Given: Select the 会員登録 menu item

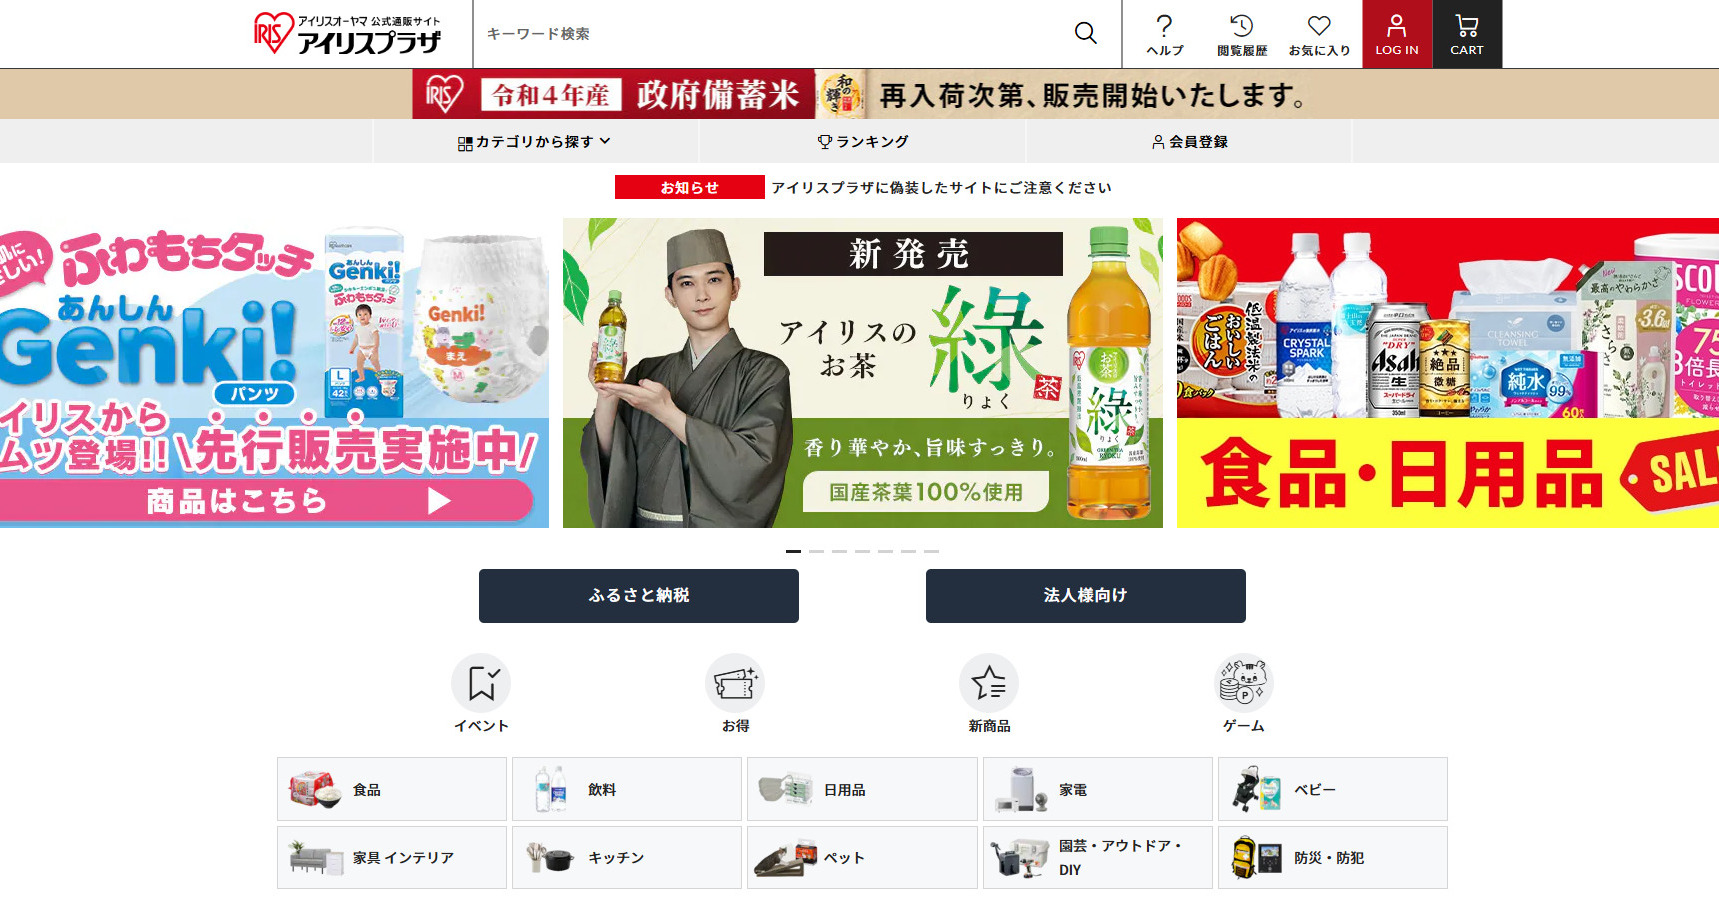Looking at the screenshot, I should click(x=1189, y=142).
